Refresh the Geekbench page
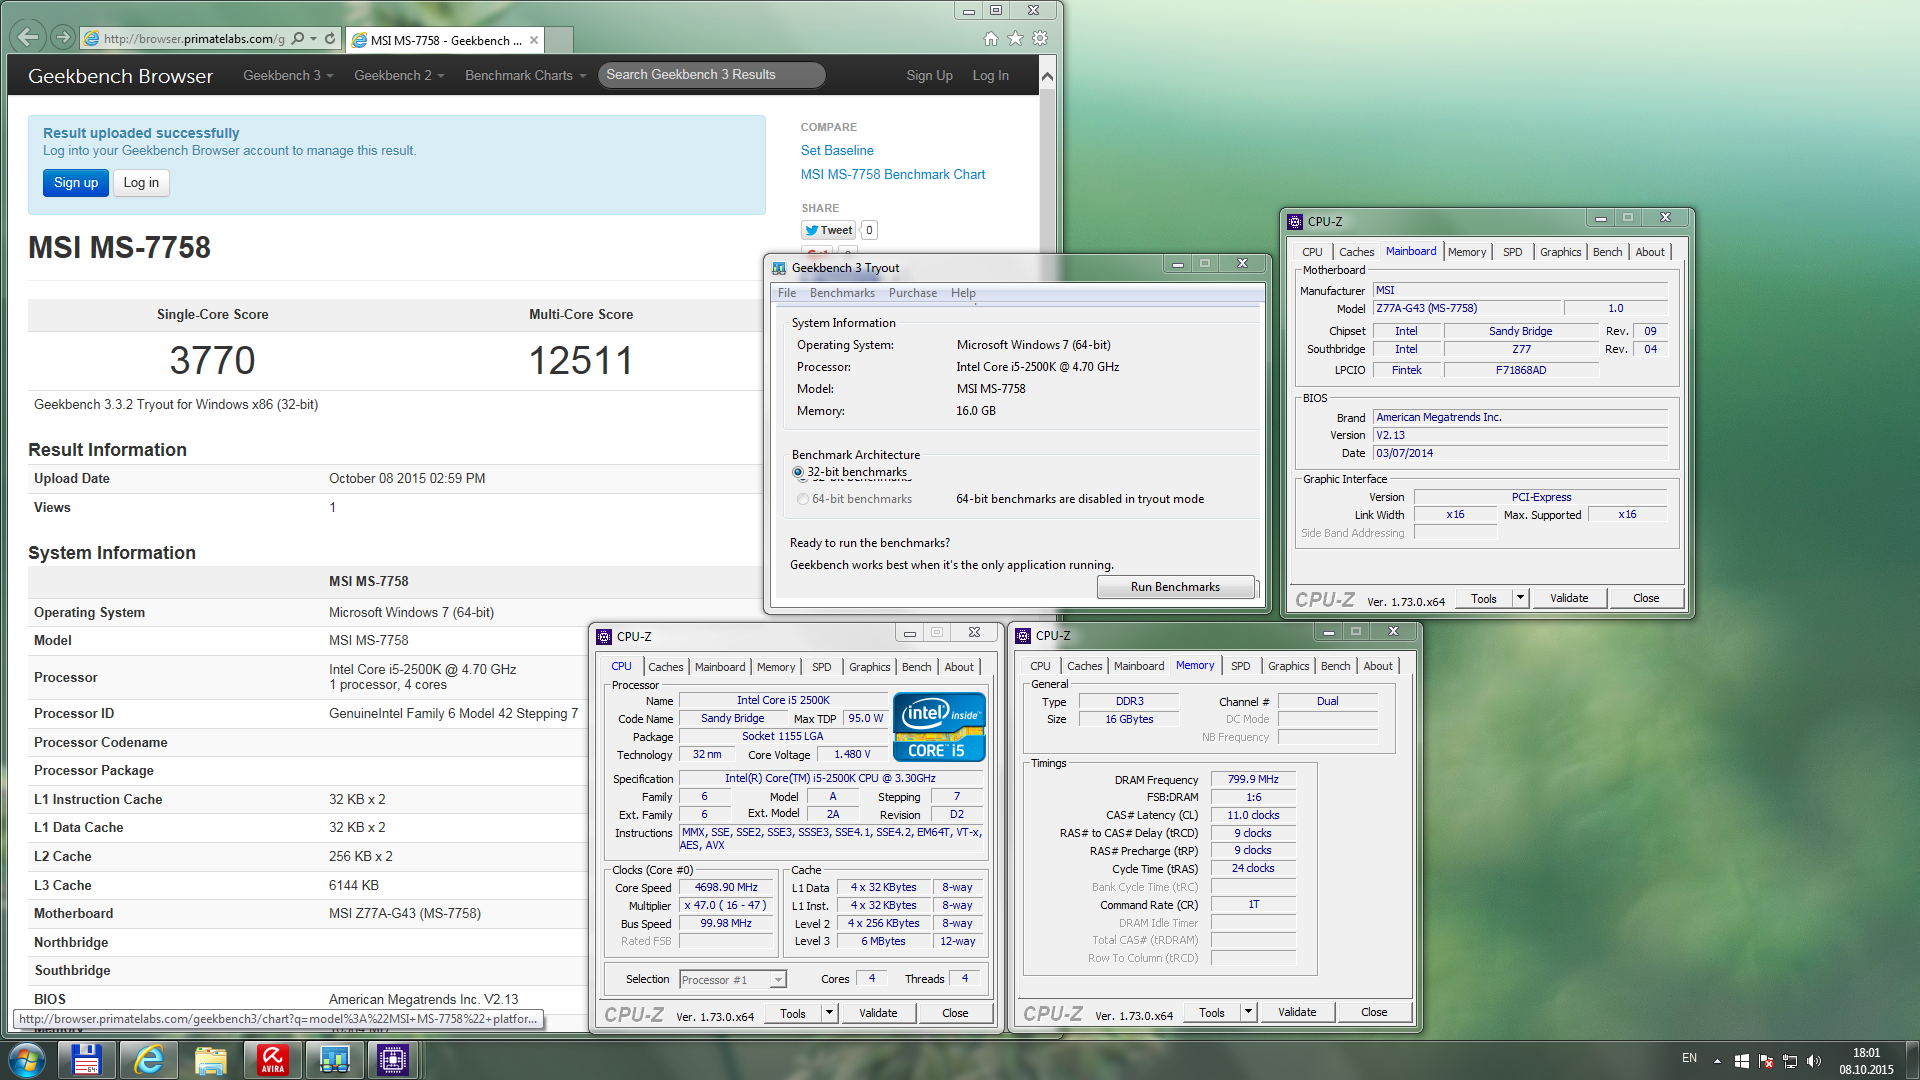This screenshot has height=1080, width=1920. pyautogui.click(x=330, y=39)
